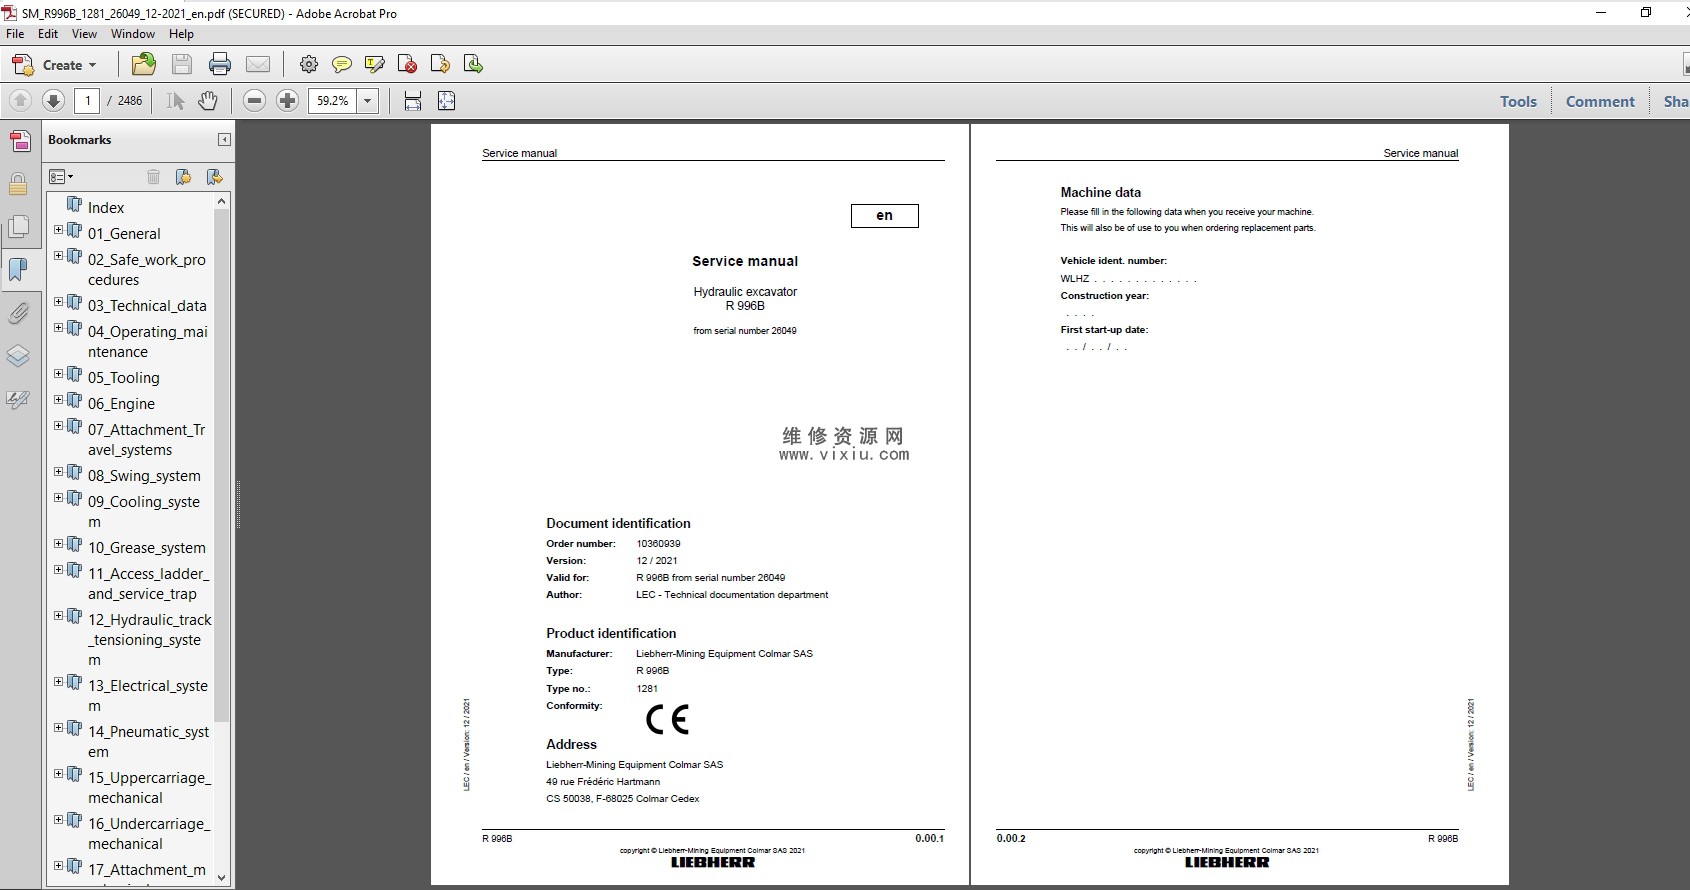Click the page number field

coord(88,101)
